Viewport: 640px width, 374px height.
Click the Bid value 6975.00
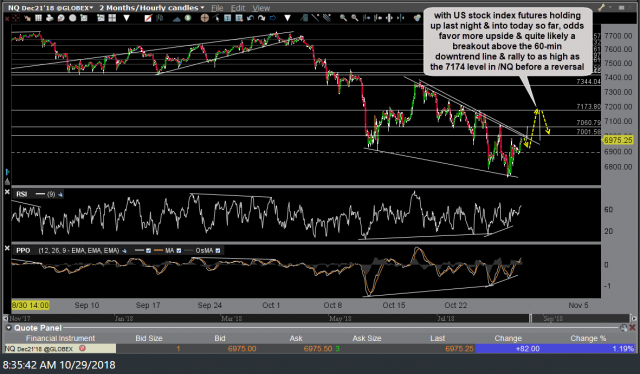(242, 349)
